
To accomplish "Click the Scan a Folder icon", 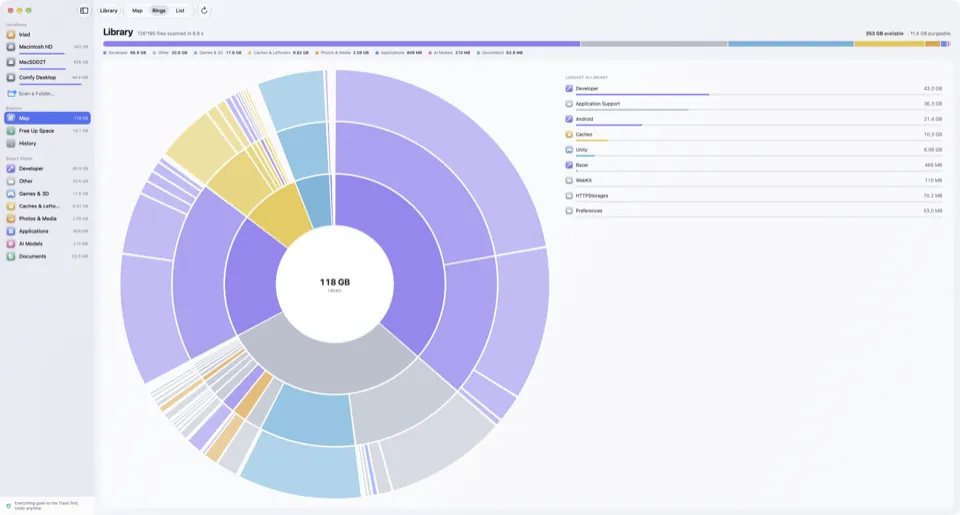I will point(11,94).
